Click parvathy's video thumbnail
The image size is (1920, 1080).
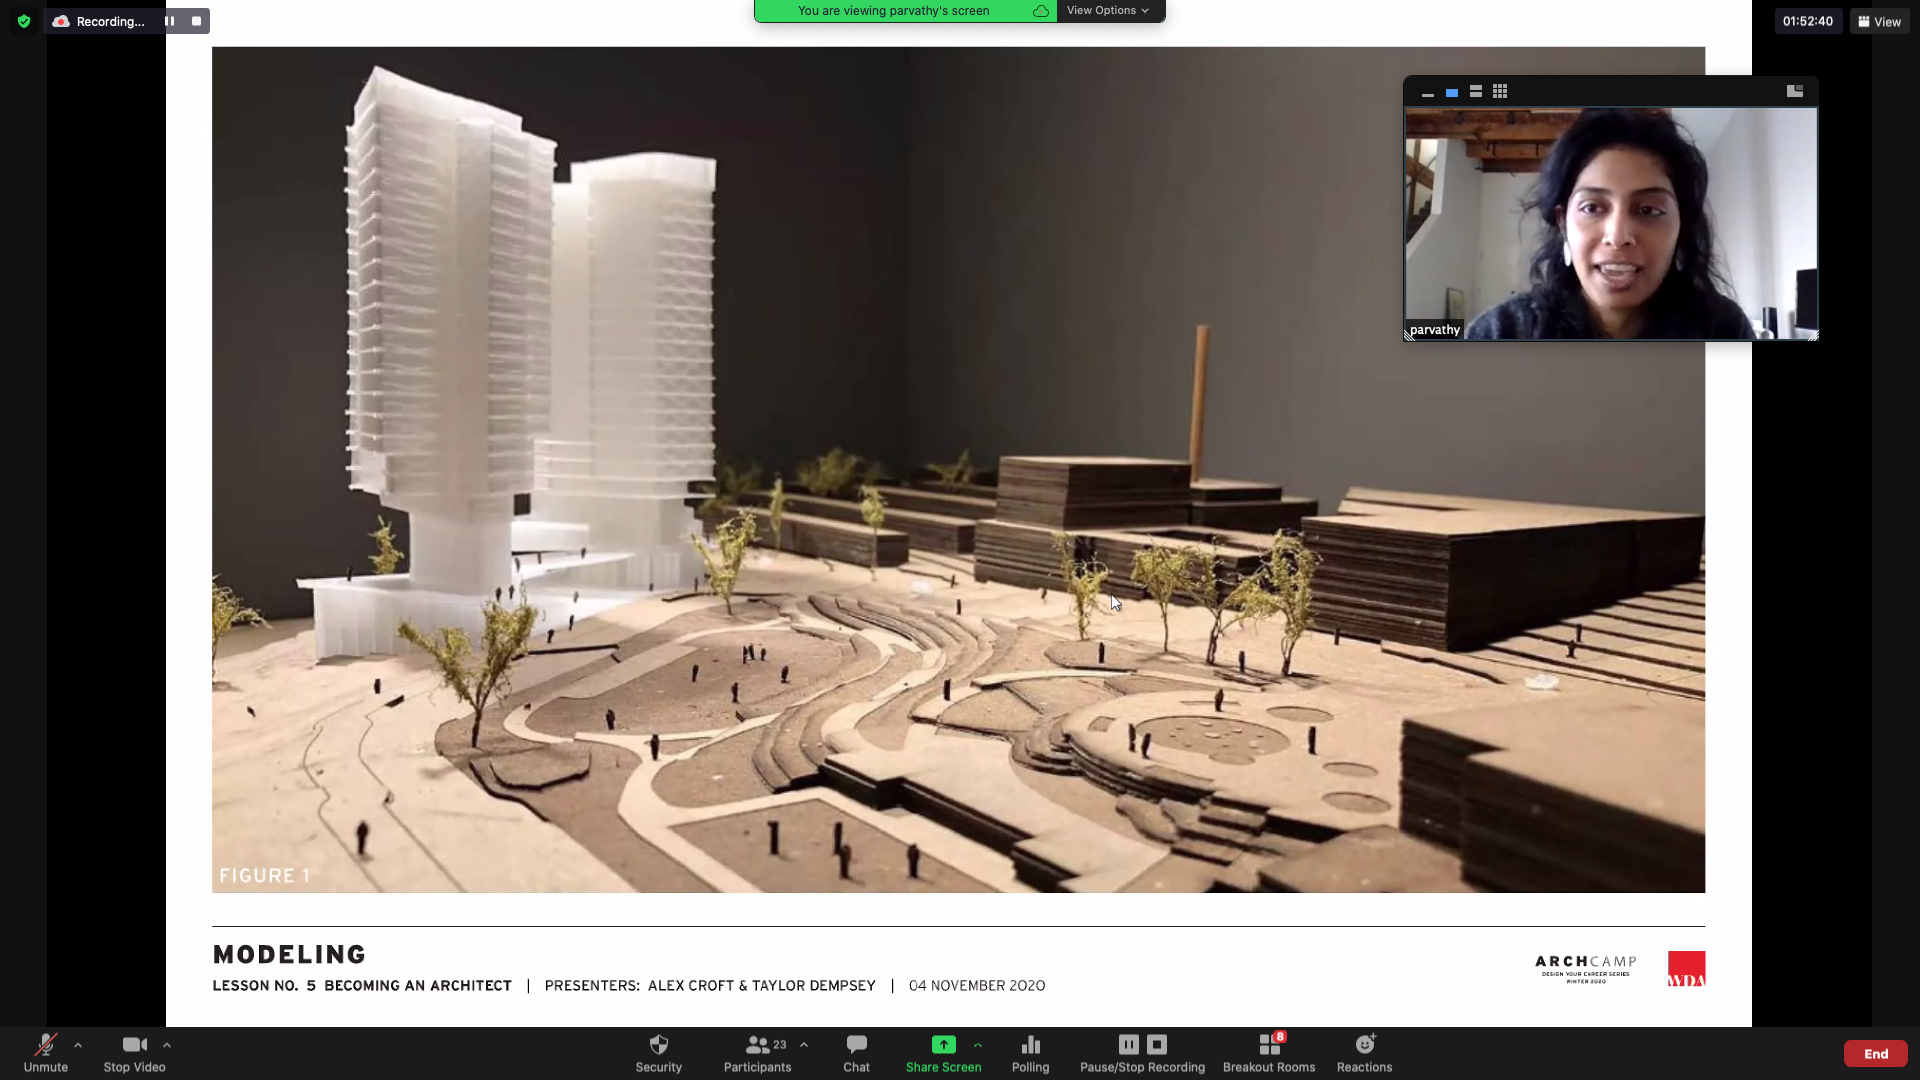[x=1611, y=224]
